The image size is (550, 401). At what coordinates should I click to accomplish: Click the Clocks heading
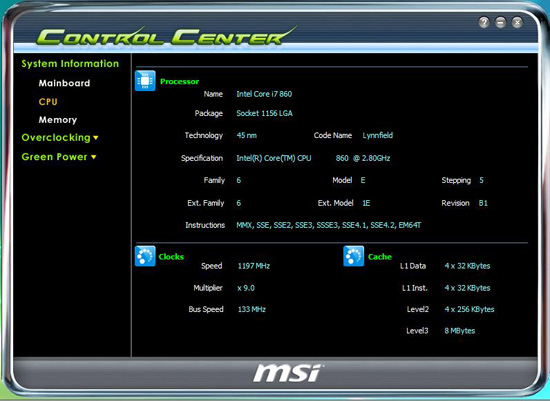tap(171, 256)
